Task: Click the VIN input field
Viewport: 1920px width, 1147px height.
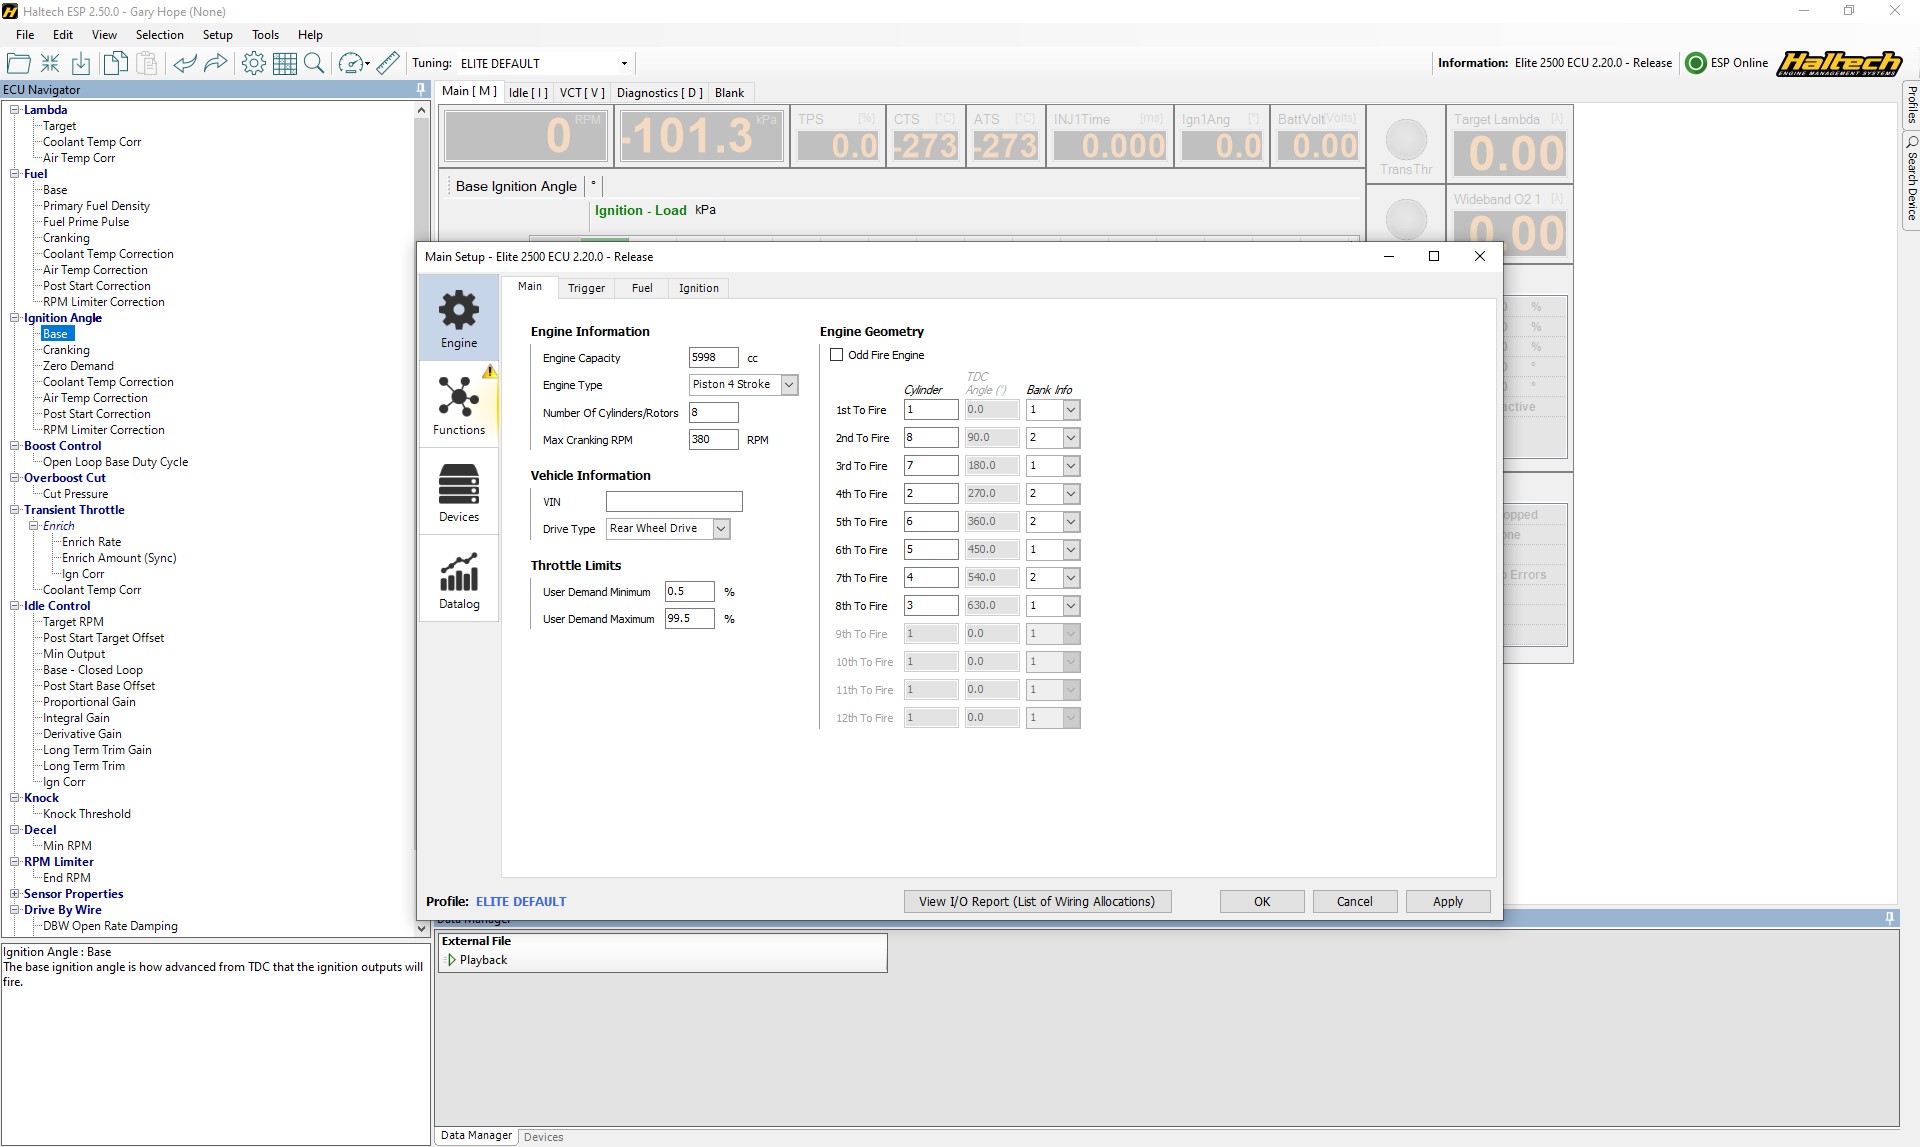Action: (674, 501)
